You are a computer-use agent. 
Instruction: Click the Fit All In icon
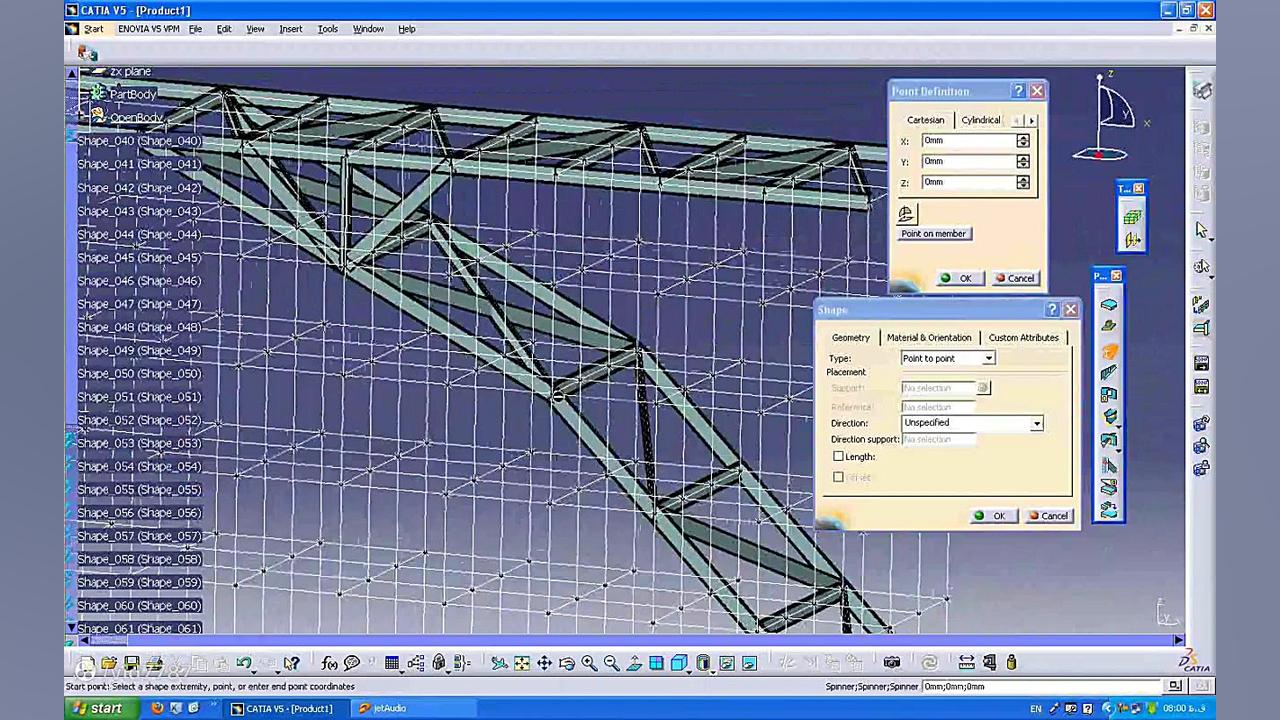pos(522,662)
